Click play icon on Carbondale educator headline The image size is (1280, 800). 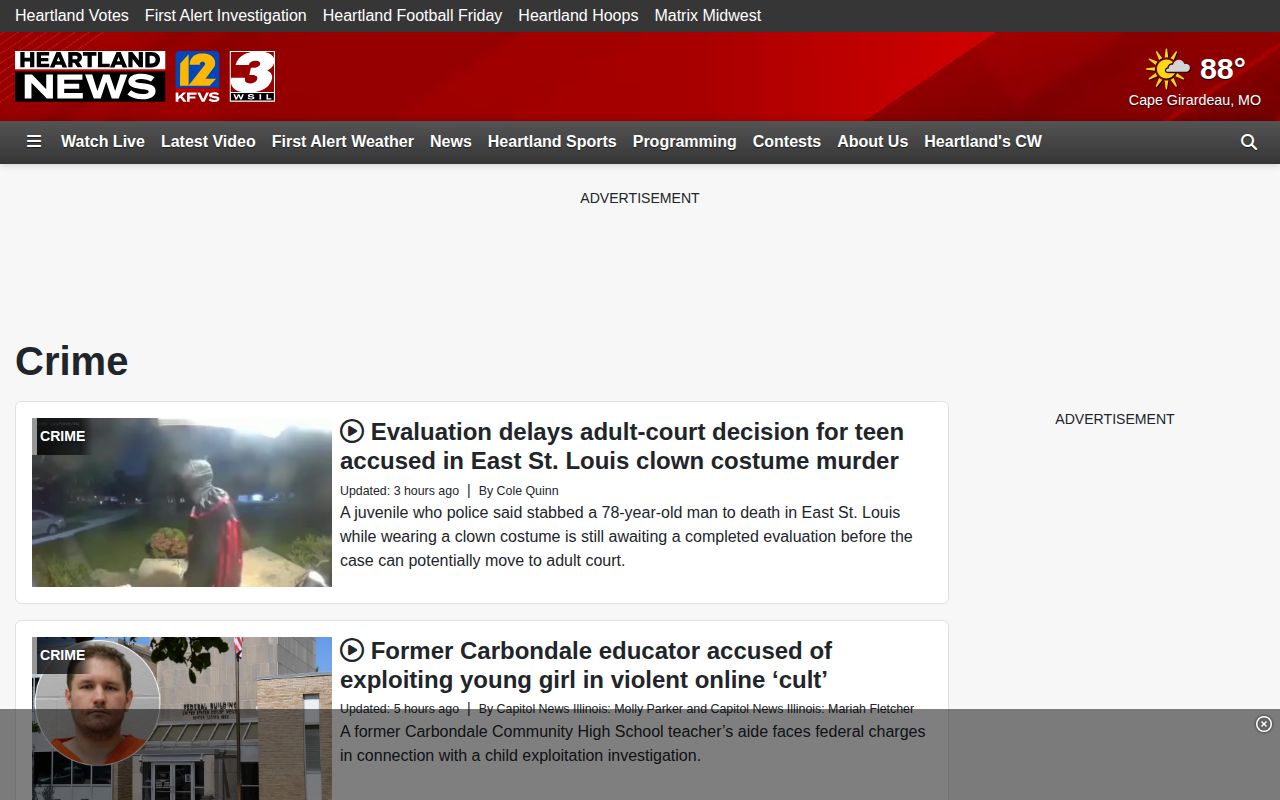click(352, 650)
